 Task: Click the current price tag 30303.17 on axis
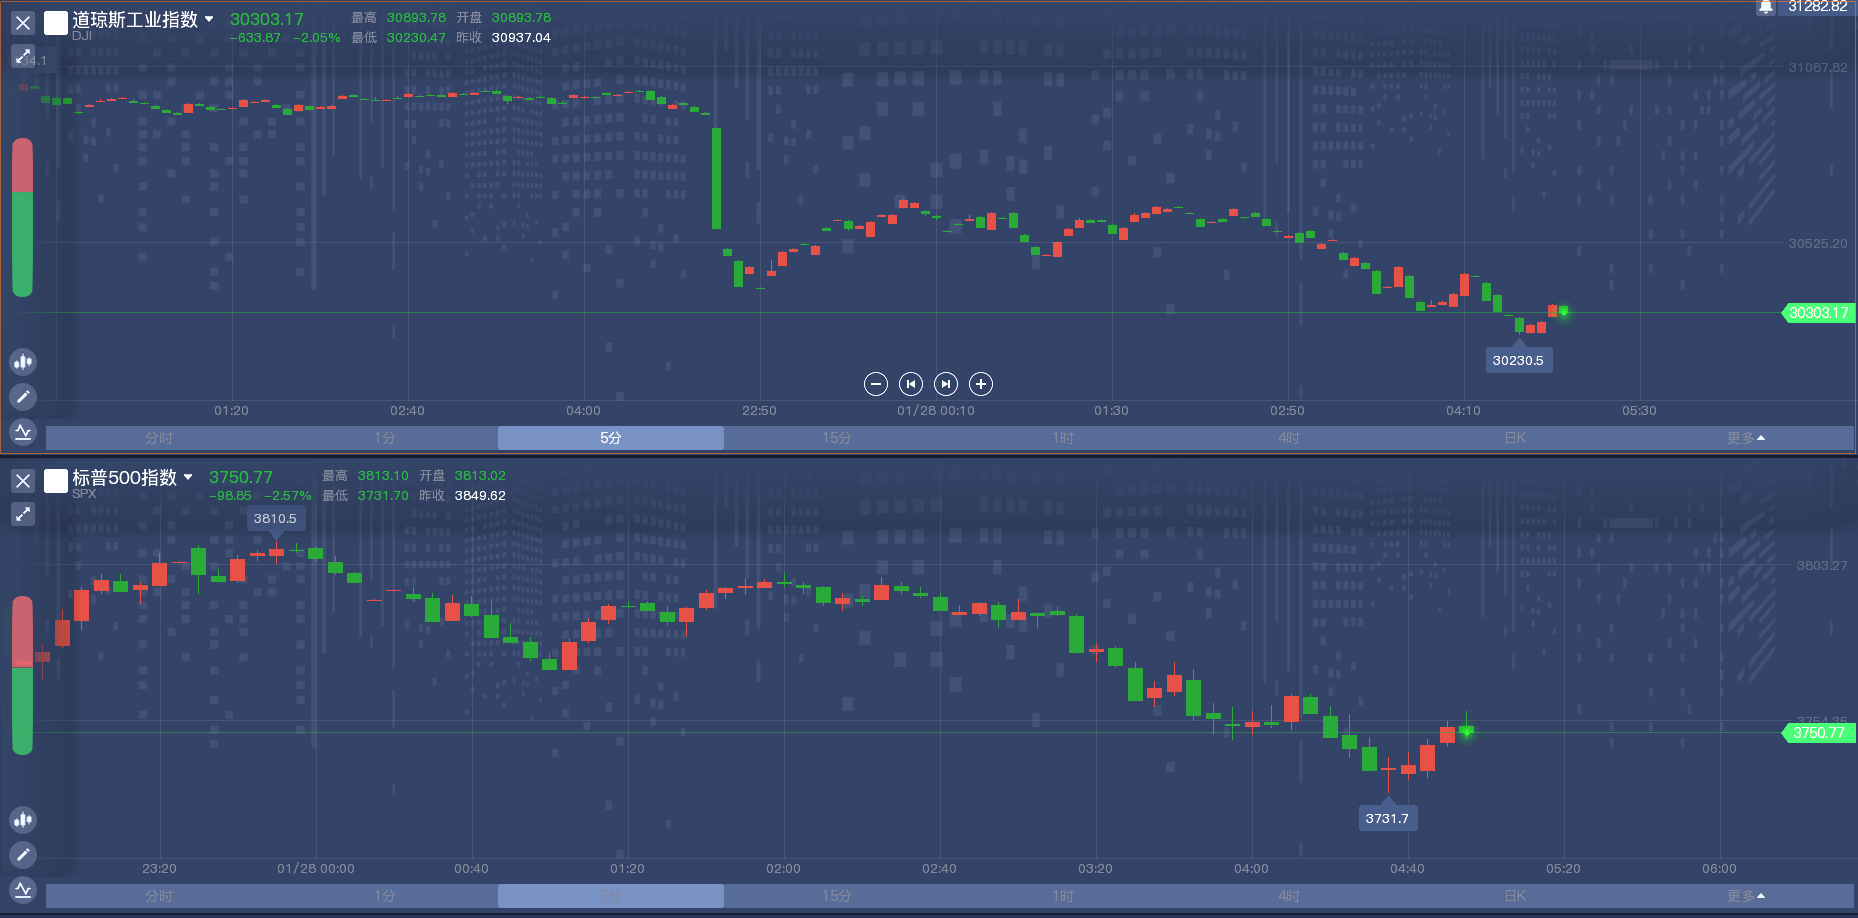point(1818,313)
